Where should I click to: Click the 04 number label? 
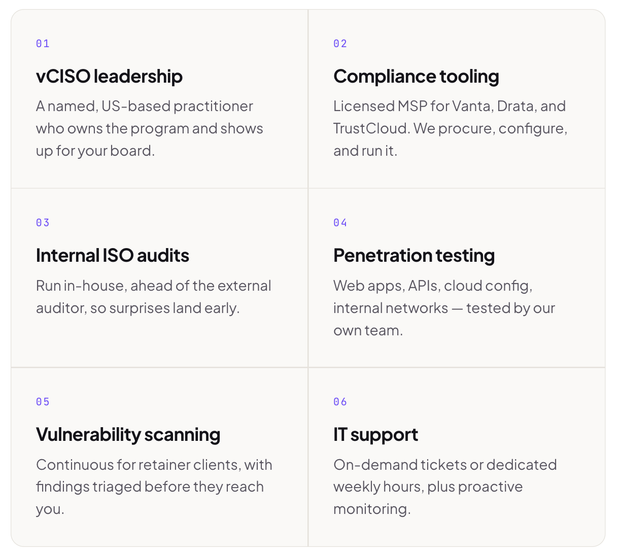click(340, 223)
